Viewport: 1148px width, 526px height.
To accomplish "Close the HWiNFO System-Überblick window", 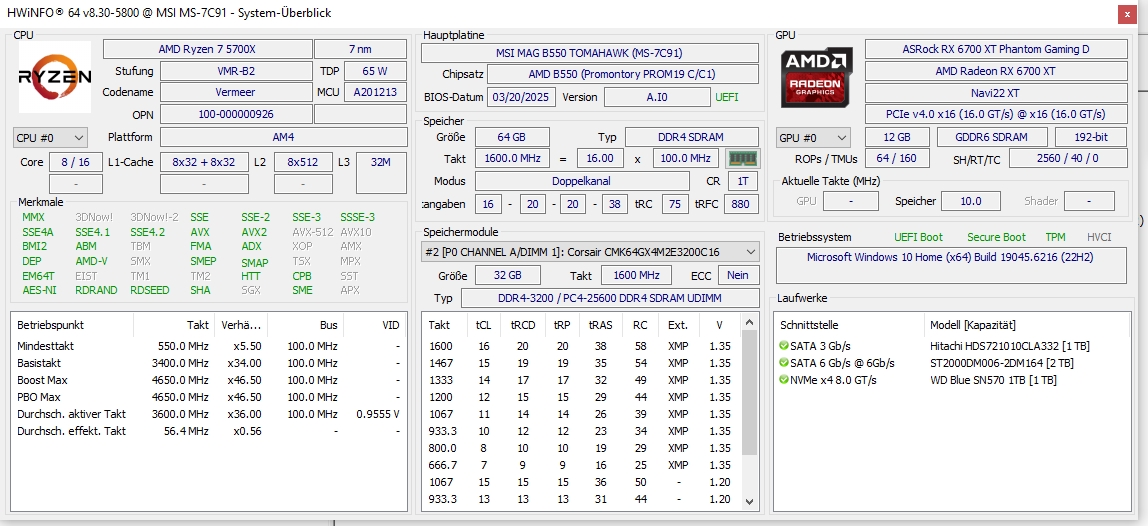I will point(1128,14).
